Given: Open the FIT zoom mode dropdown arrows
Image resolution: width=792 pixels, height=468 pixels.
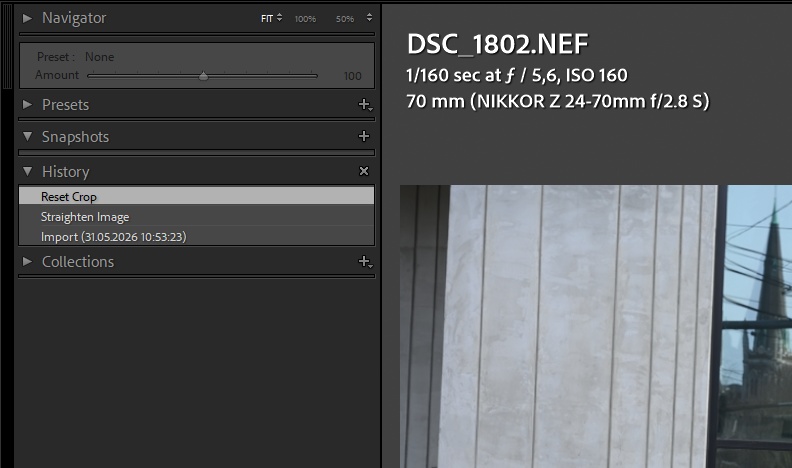Looking at the screenshot, I should click(279, 18).
